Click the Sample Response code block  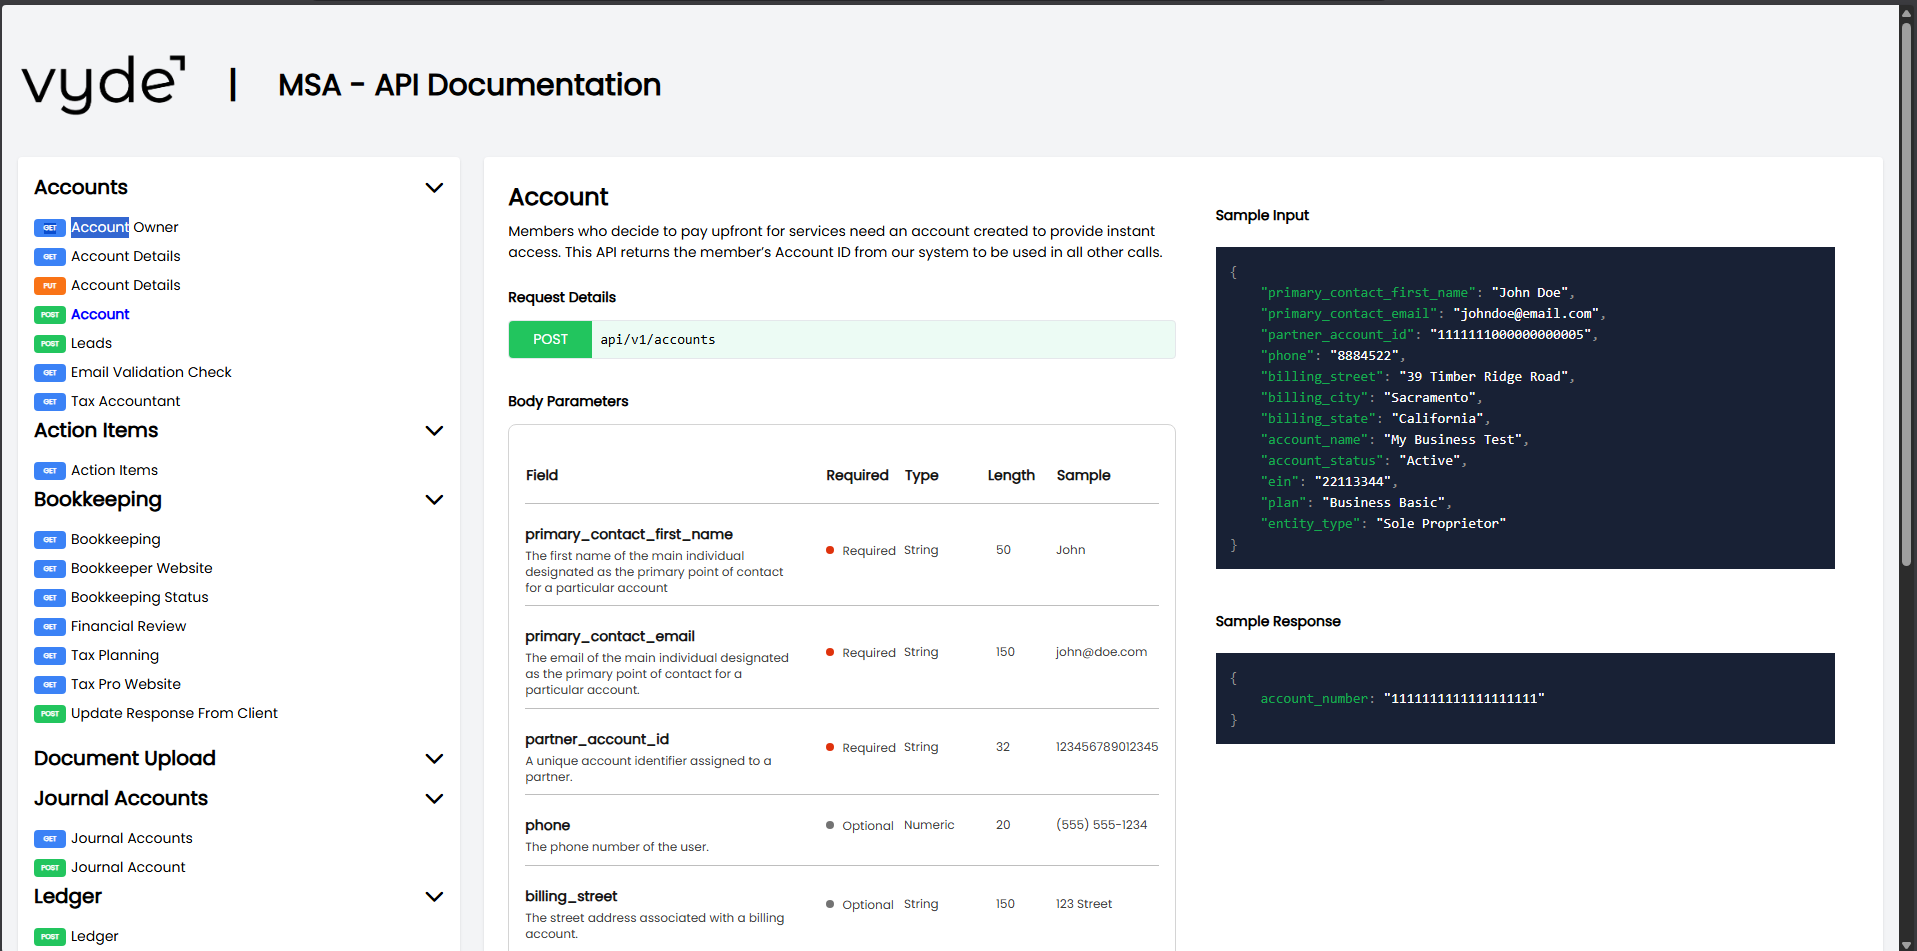coord(1525,698)
